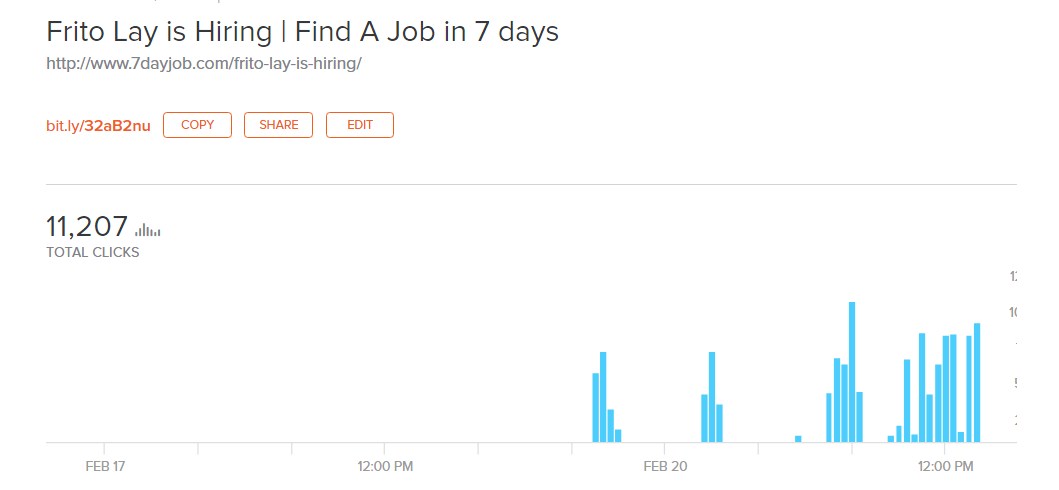The width and height of the screenshot is (1059, 490).
Task: Click the FEB 17 axis label
Action: (105, 466)
